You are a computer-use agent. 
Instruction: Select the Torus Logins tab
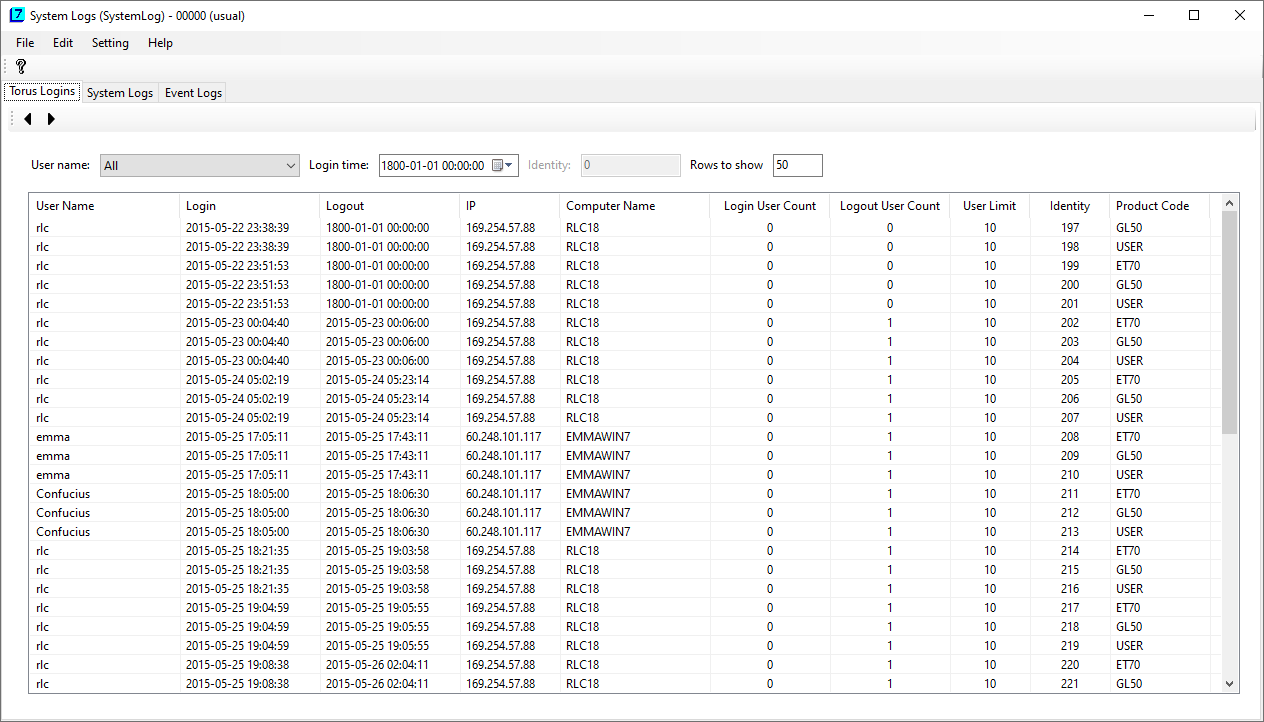click(x=42, y=92)
